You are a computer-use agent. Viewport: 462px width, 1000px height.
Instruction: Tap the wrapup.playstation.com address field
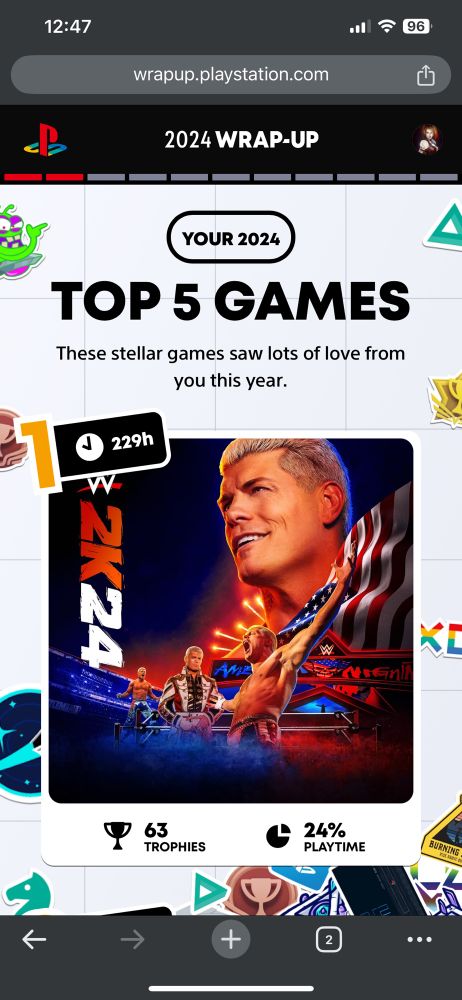point(231,75)
